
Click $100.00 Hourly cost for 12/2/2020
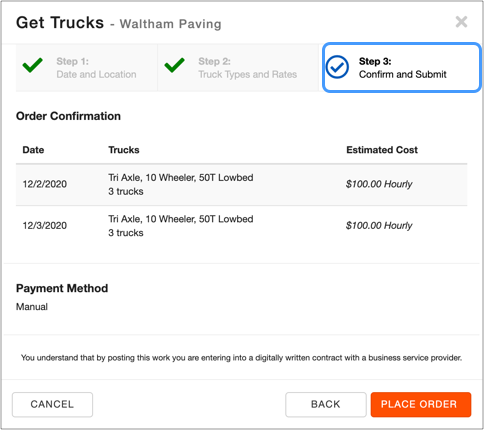(x=379, y=184)
